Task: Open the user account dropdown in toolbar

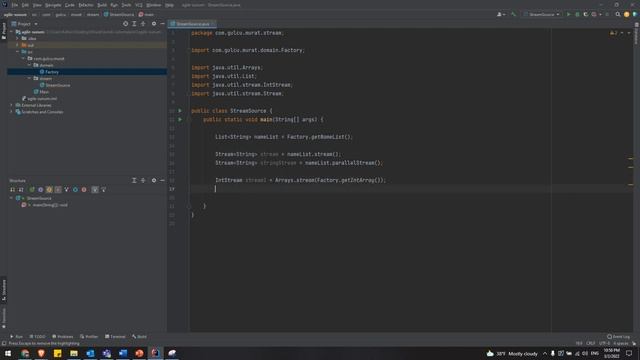Action: (x=501, y=14)
